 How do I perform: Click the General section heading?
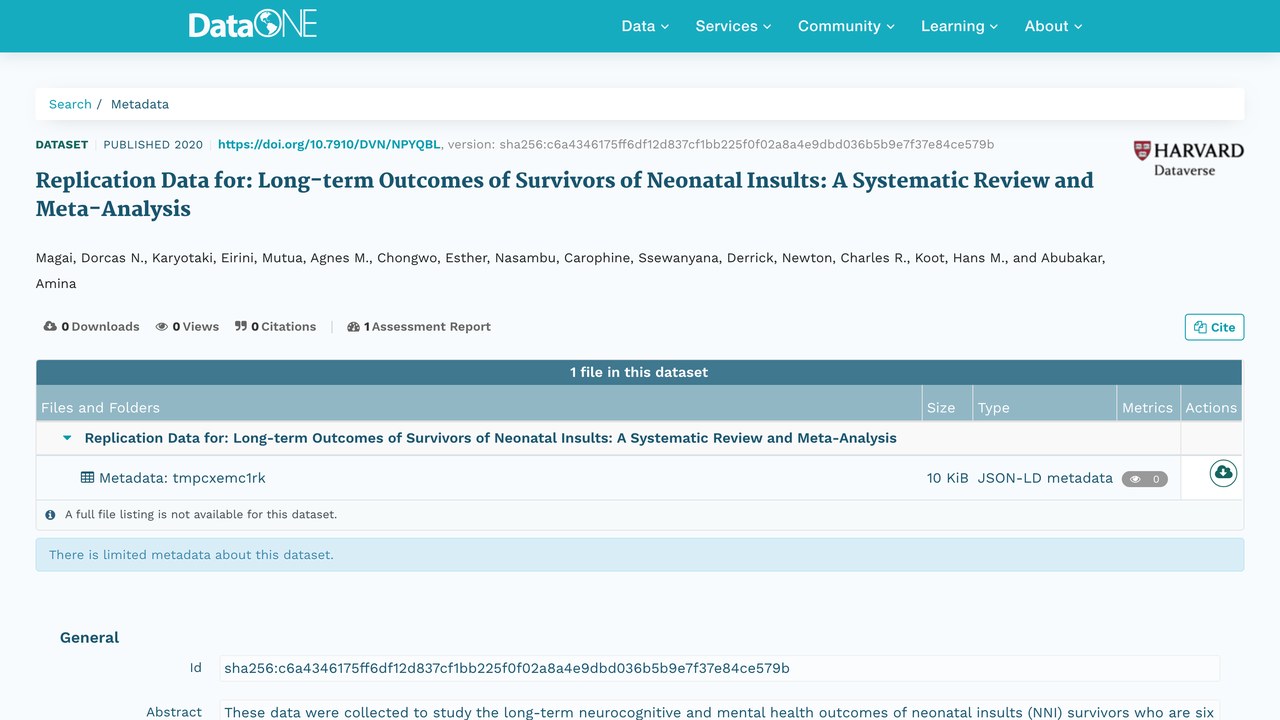(89, 637)
